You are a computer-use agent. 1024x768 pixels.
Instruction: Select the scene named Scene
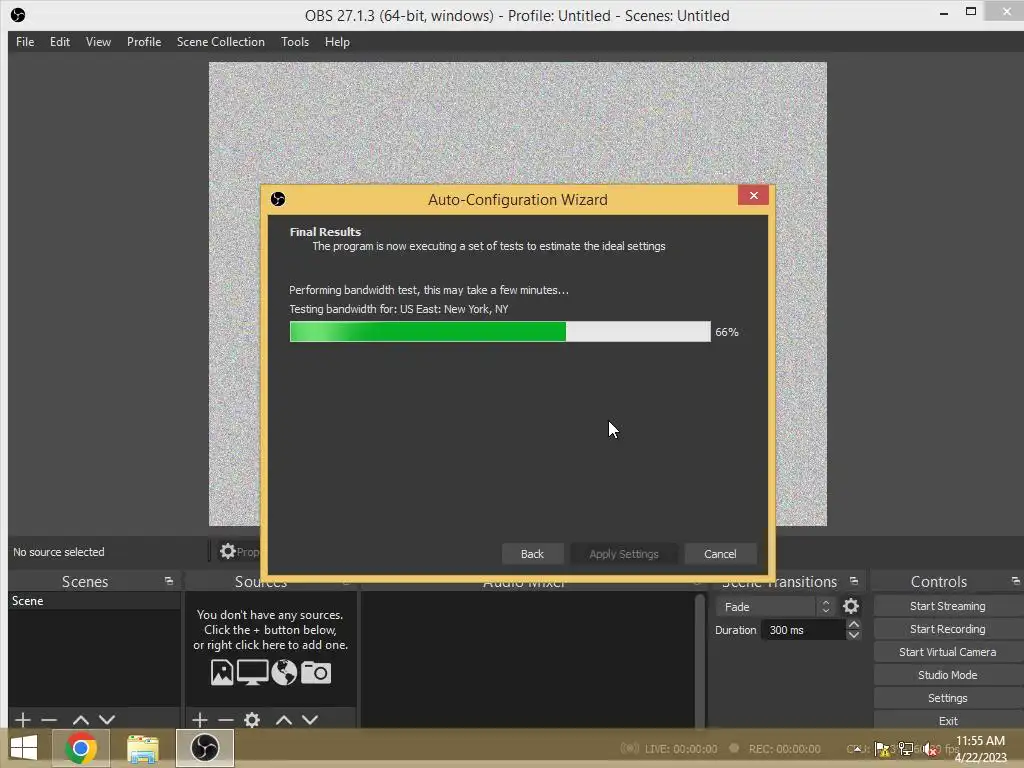[94, 601]
